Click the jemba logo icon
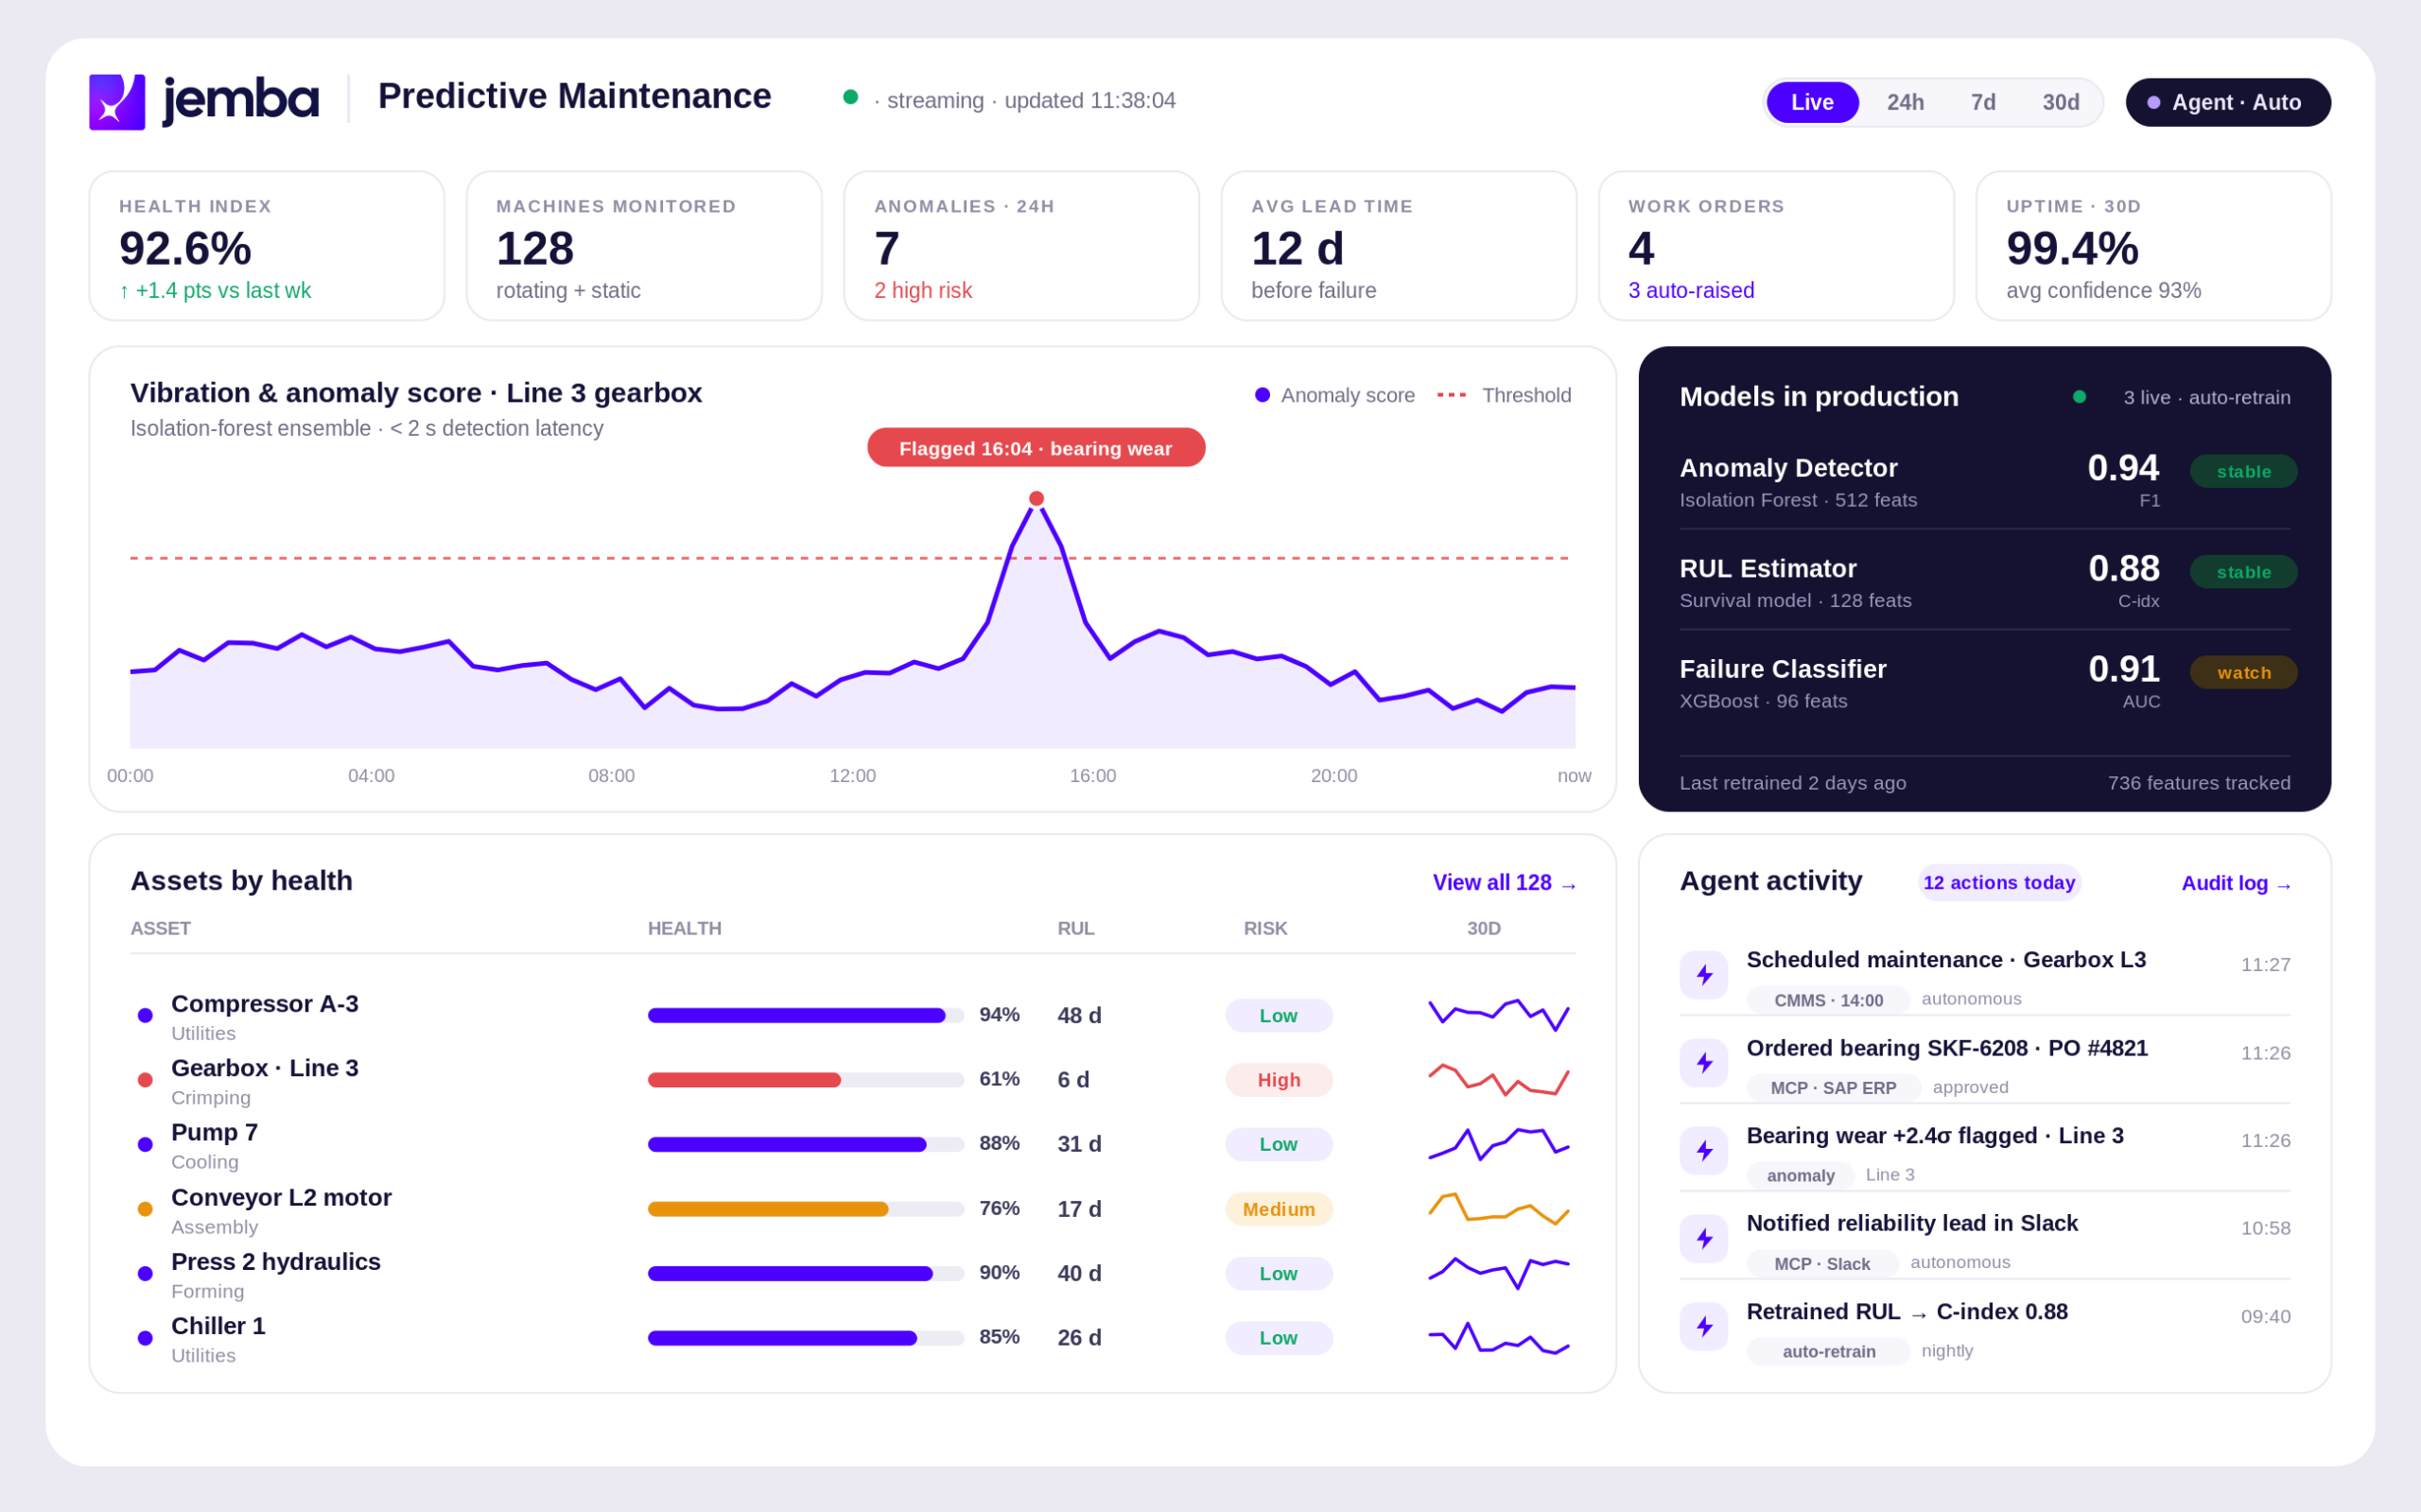2421x1512 pixels. tap(117, 102)
